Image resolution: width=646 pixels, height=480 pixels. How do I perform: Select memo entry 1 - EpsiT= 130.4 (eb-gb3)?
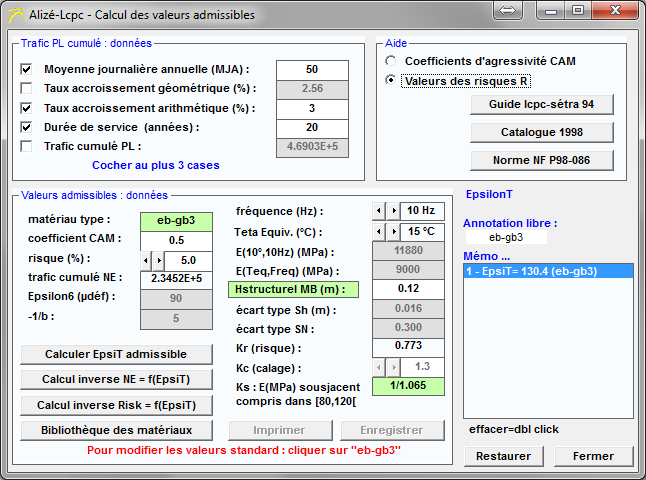[548, 271]
